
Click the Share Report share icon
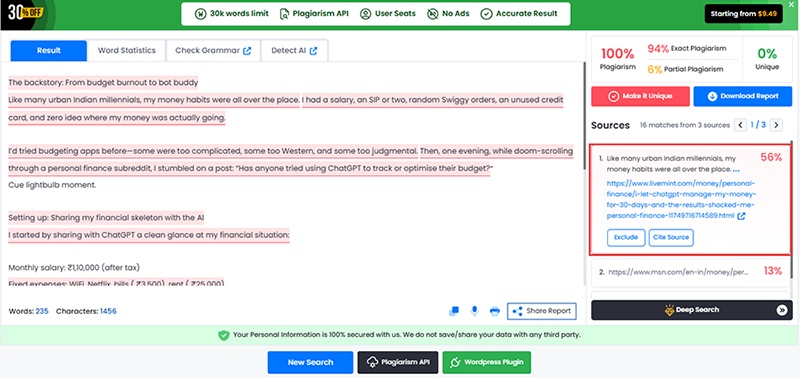tap(517, 311)
